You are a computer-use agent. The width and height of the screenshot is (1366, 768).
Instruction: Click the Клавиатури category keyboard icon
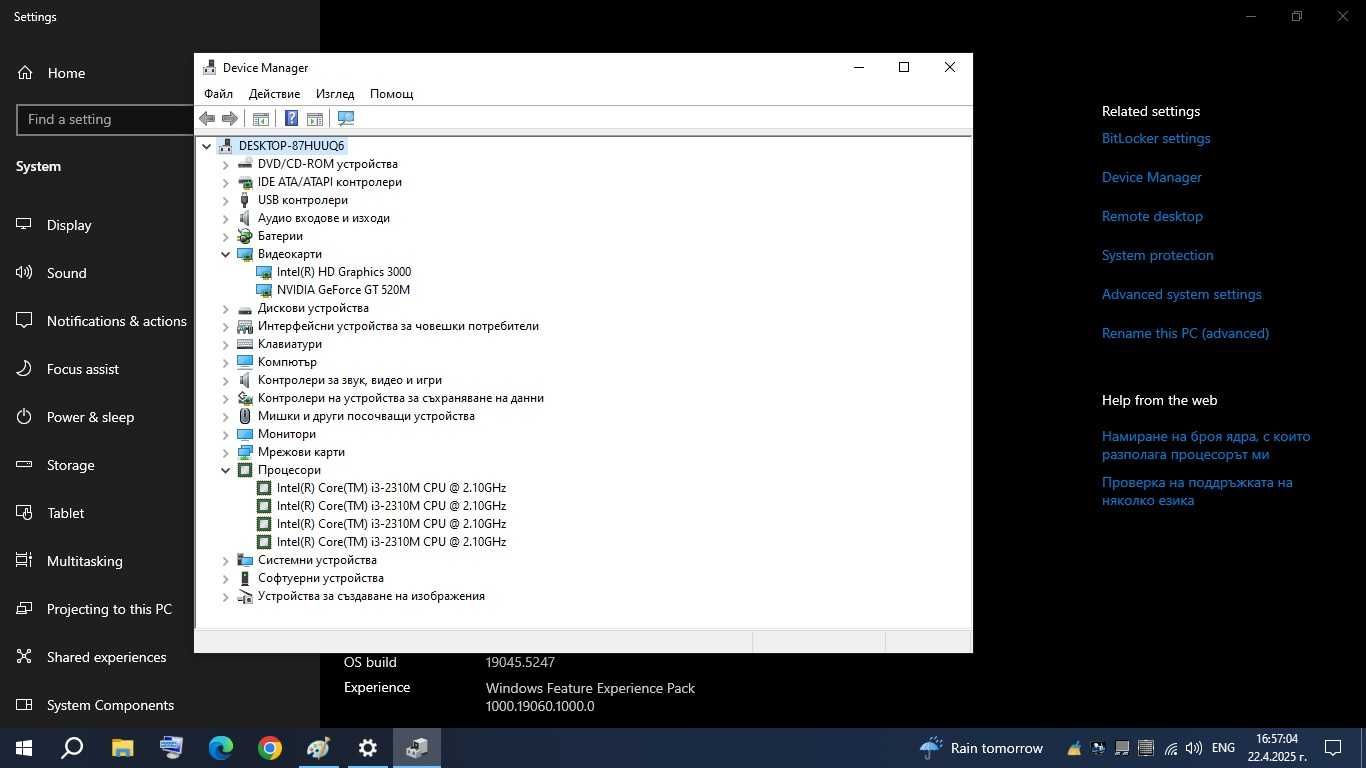[245, 344]
